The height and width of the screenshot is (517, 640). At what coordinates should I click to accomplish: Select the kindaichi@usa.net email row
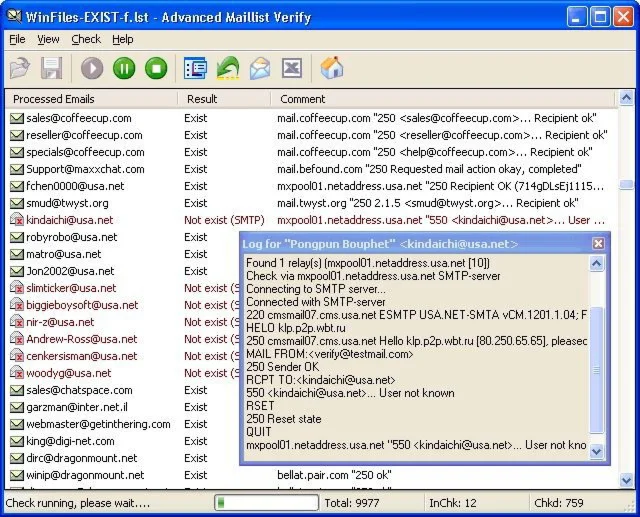click(70, 220)
